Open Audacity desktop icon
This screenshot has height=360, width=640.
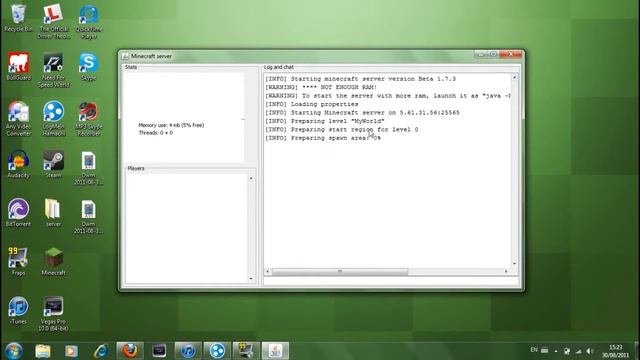click(x=18, y=164)
